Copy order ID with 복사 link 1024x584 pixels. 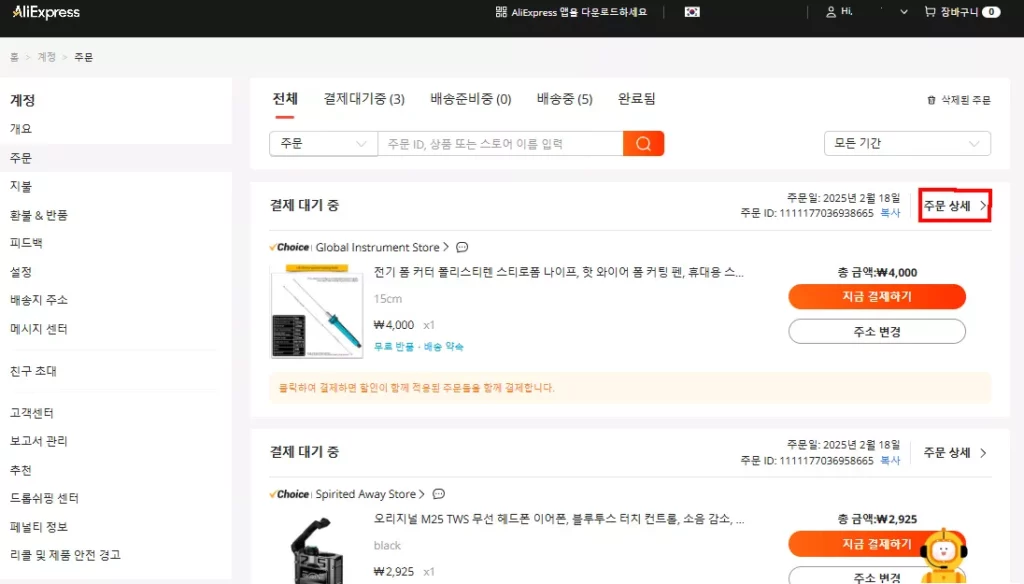891,211
